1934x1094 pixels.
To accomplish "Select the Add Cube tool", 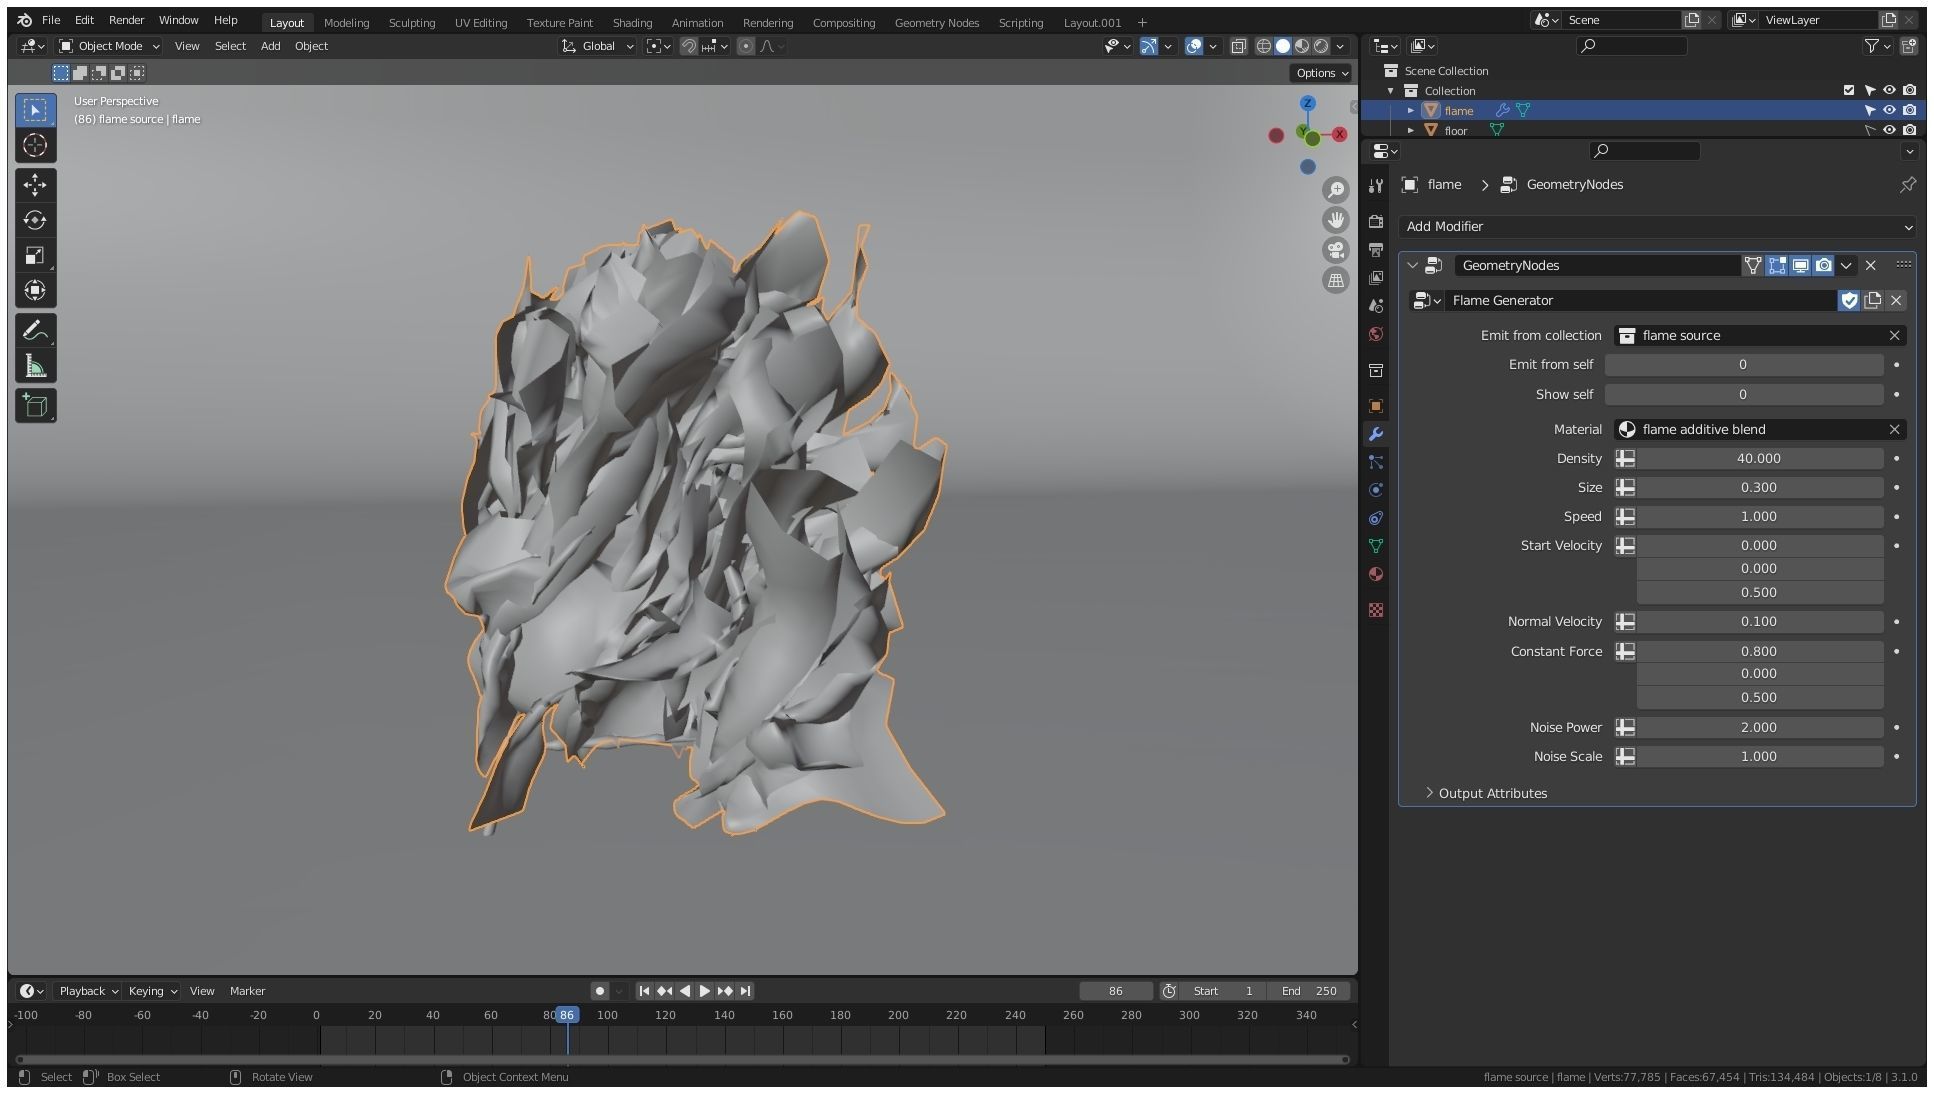I will [35, 406].
